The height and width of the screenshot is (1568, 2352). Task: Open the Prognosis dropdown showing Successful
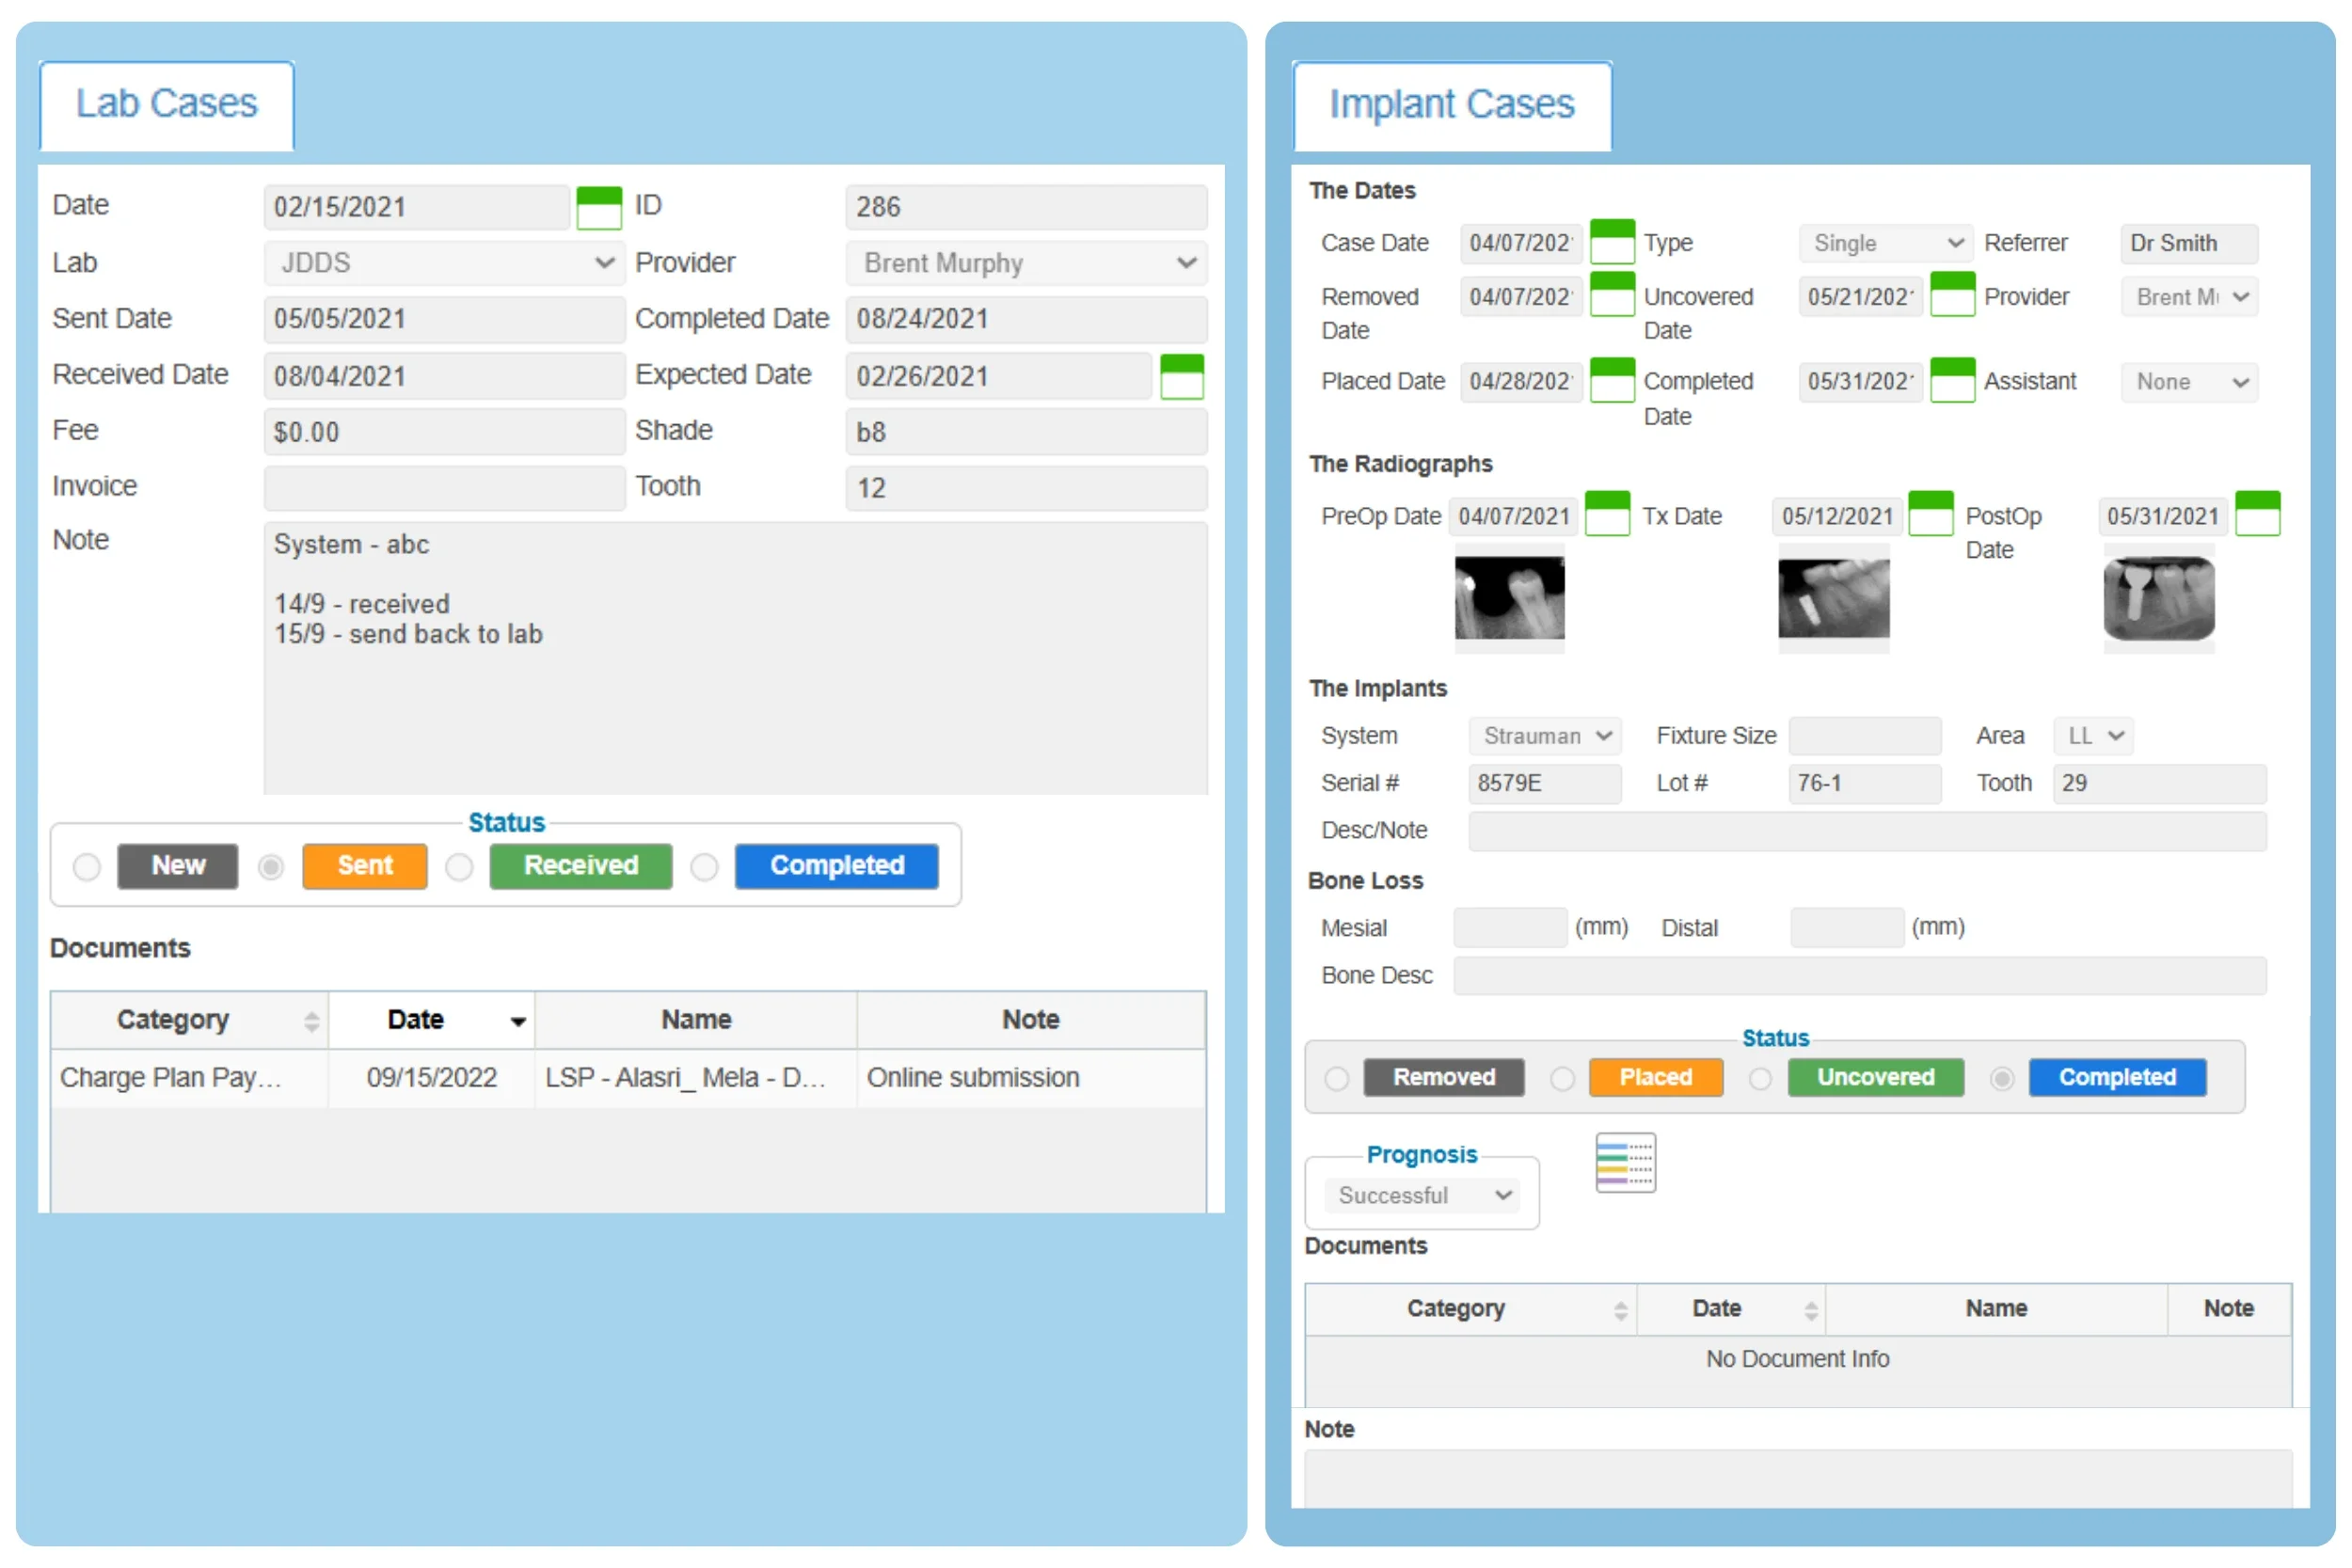point(1421,1194)
